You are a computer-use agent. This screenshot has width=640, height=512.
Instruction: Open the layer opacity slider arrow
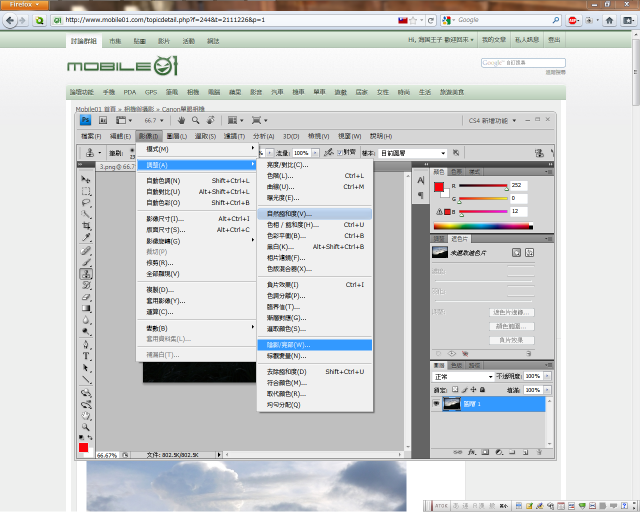547,376
